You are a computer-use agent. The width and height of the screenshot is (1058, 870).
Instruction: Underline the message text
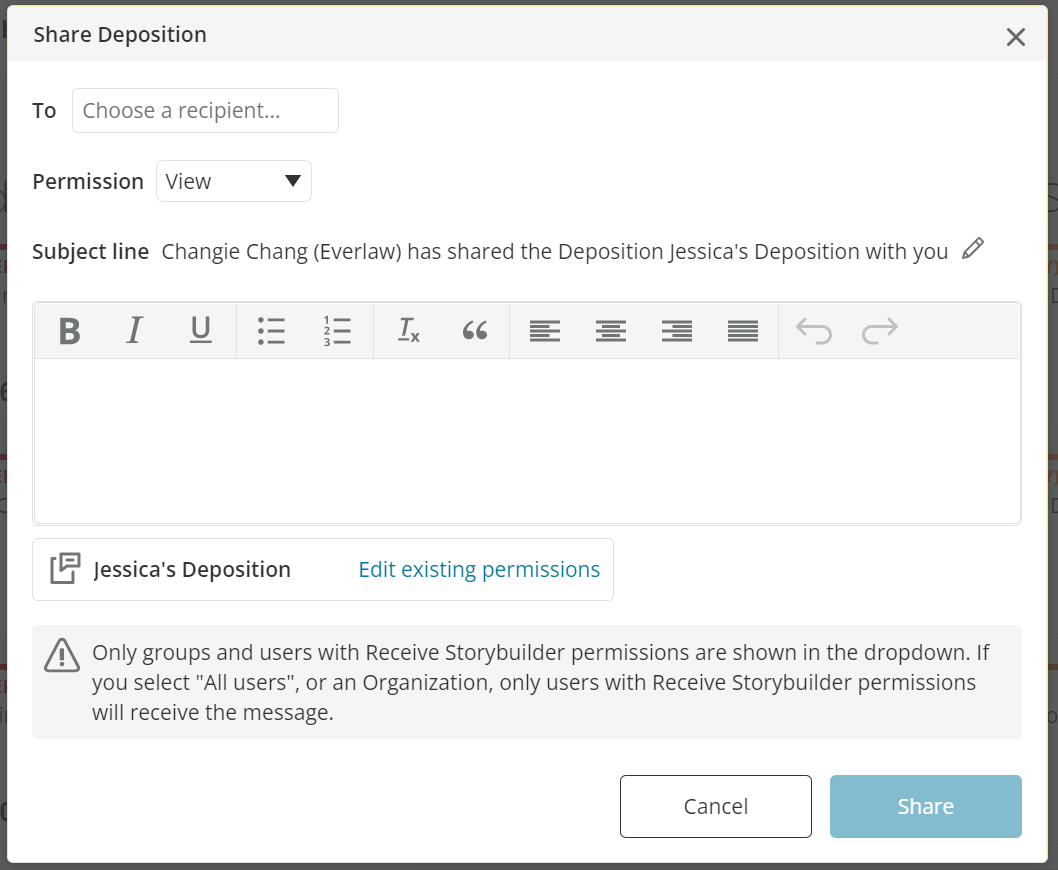tap(200, 331)
